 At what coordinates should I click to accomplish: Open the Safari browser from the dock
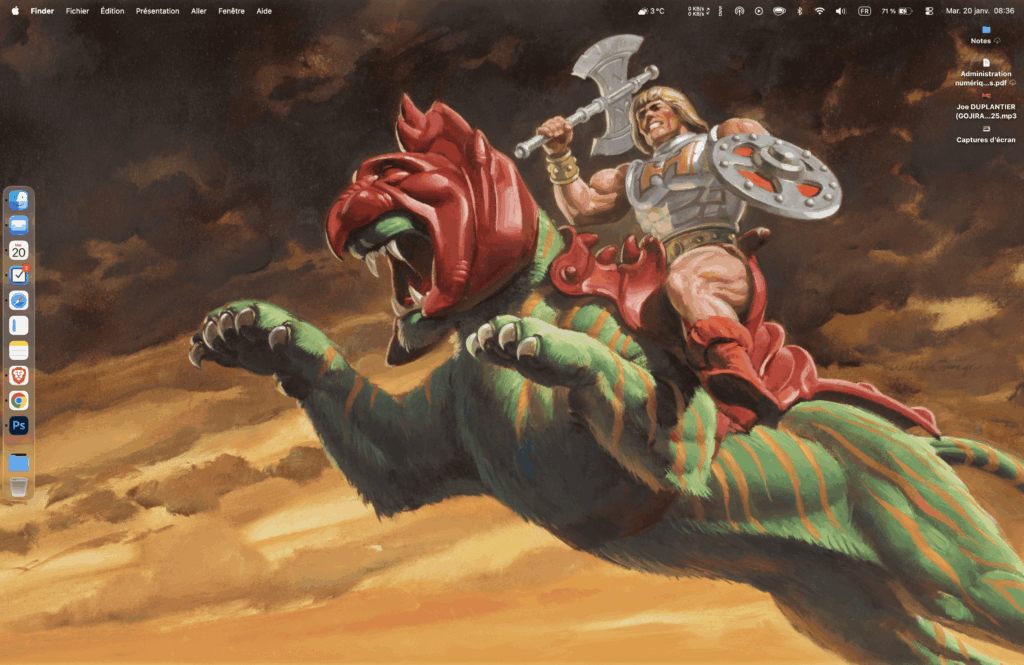pyautogui.click(x=19, y=300)
